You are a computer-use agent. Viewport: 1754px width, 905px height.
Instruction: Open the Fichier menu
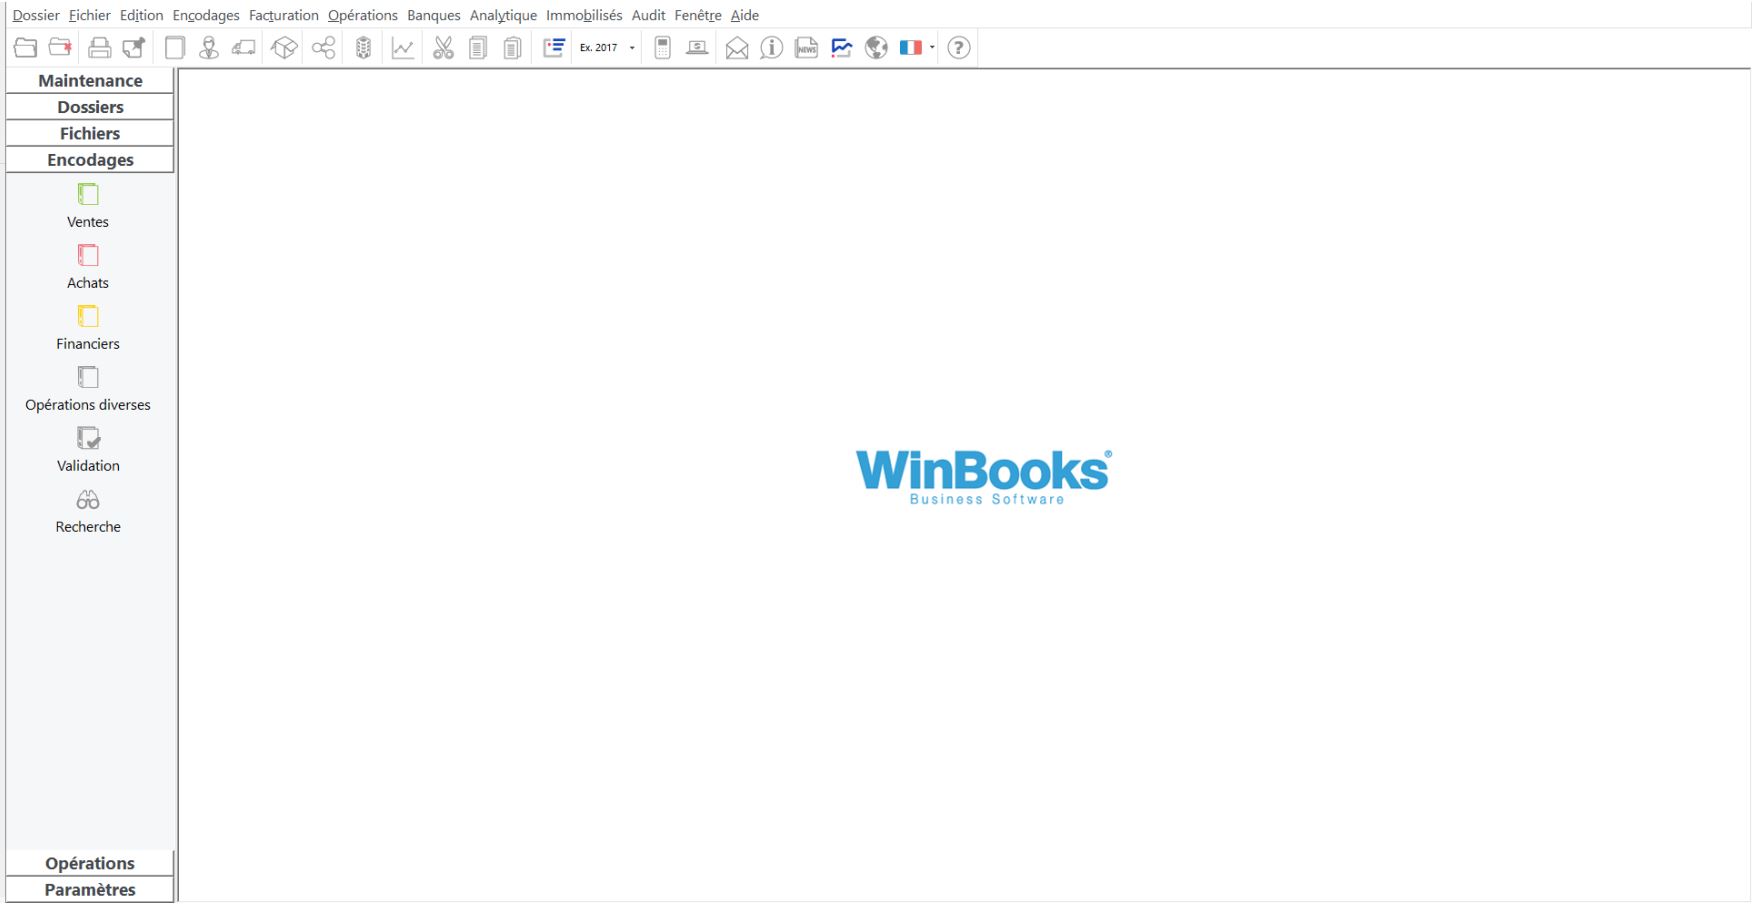pos(90,15)
